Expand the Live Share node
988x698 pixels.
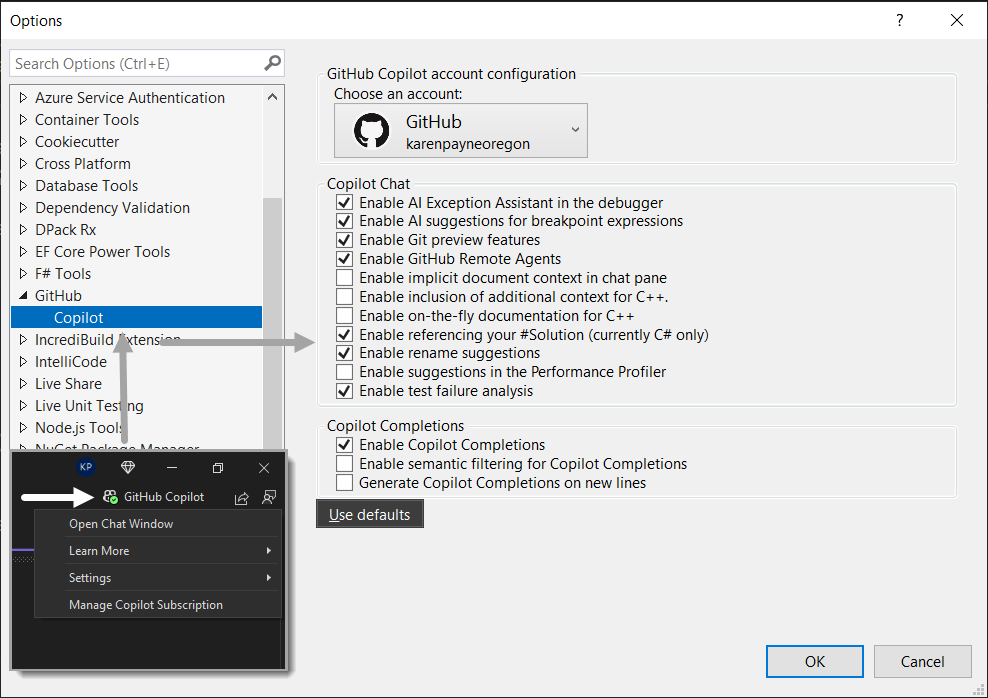tap(23, 384)
